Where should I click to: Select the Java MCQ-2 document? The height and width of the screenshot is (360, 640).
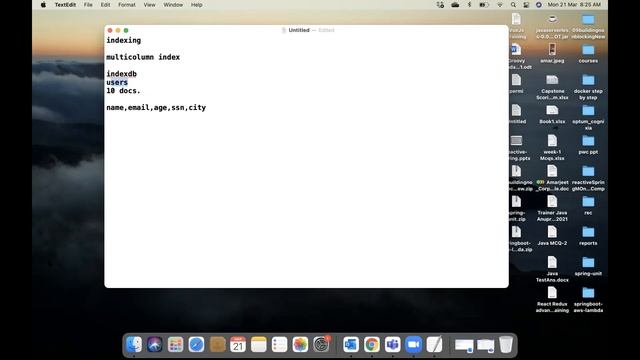click(x=552, y=236)
